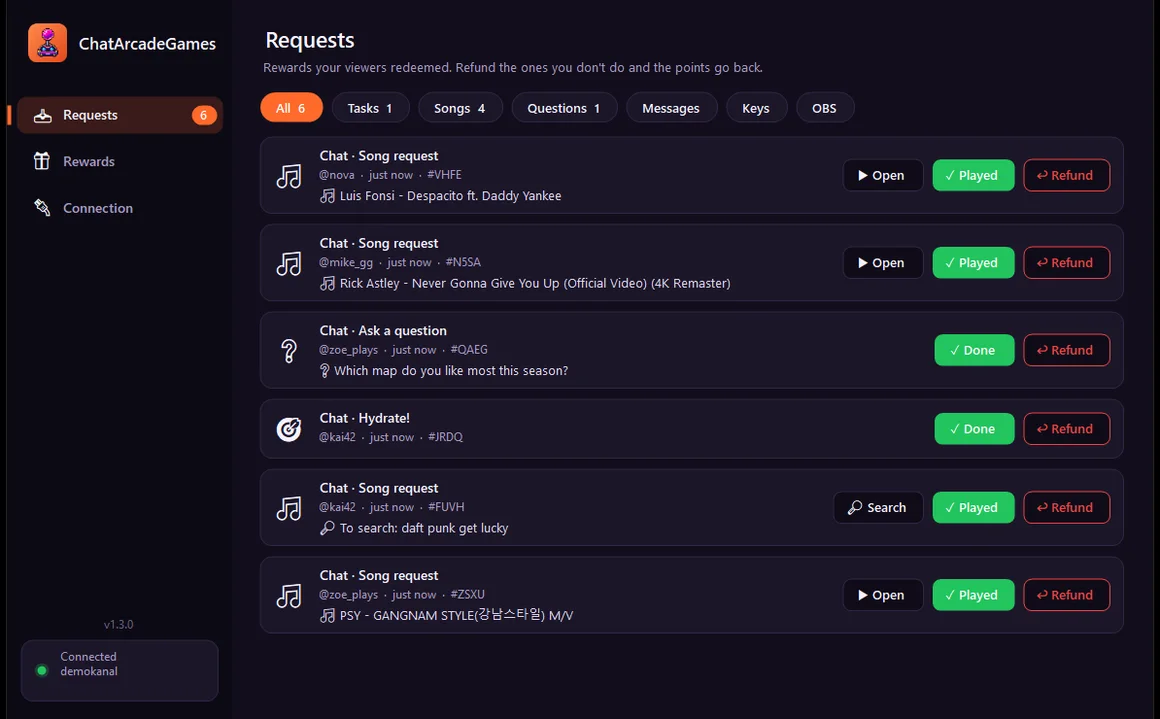Switch to the Songs tab

(x=460, y=108)
